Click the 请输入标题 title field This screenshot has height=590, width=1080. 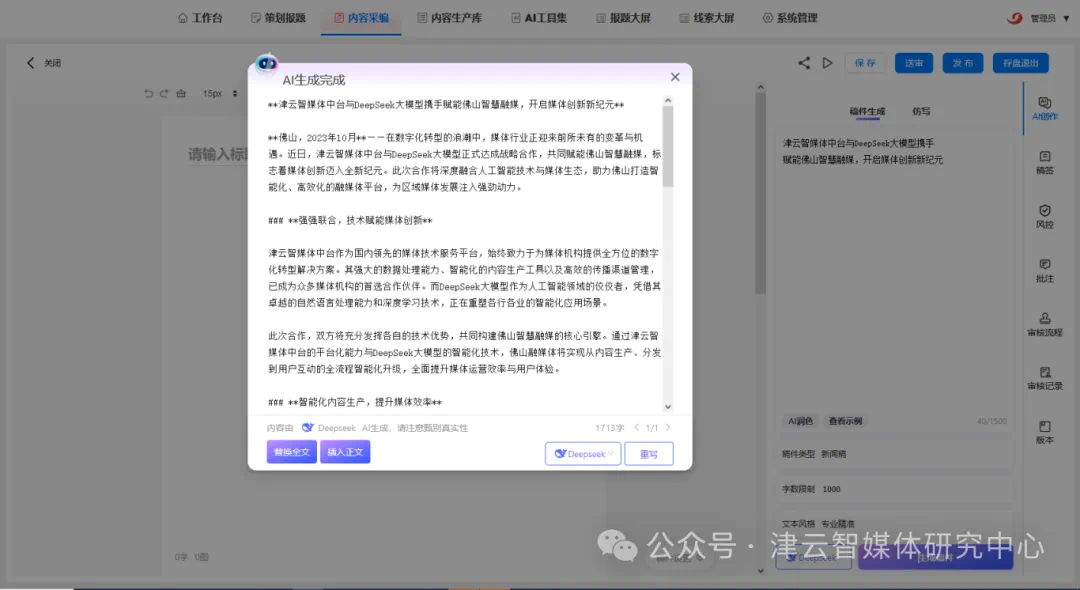[218, 154]
